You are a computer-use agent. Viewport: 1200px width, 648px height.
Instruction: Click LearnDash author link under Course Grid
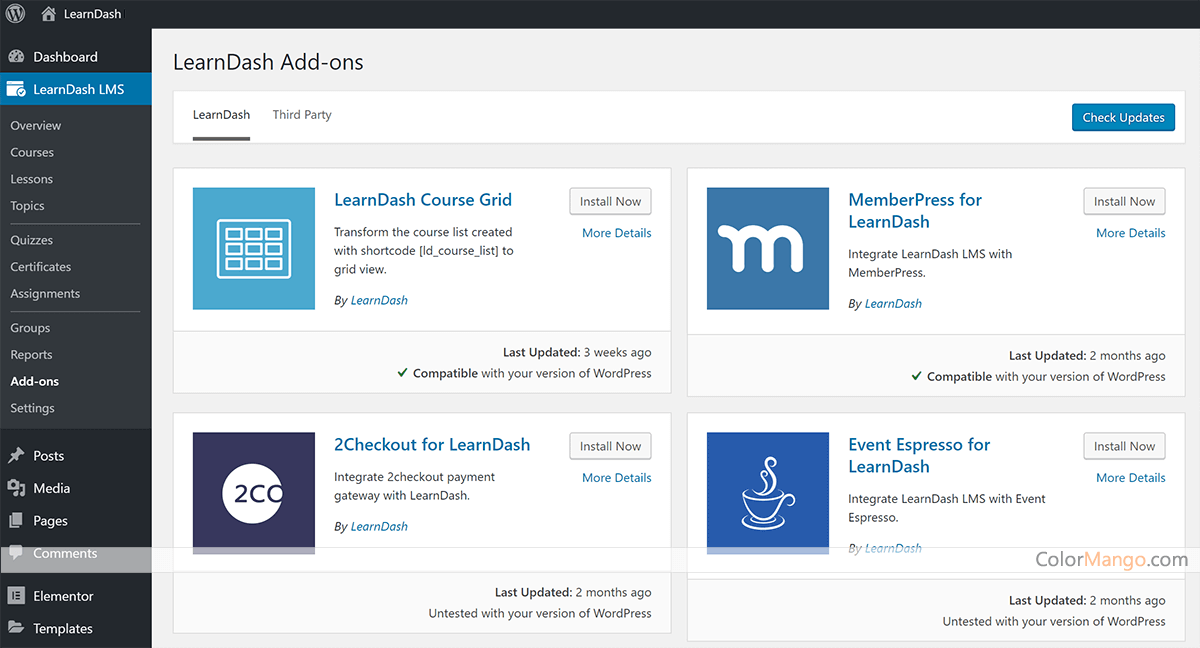pyautogui.click(x=379, y=300)
